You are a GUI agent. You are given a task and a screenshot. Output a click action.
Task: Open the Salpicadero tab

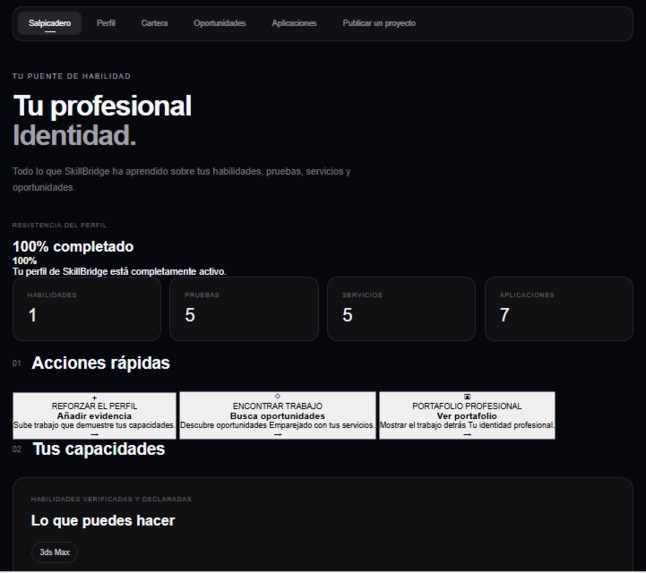(49, 23)
